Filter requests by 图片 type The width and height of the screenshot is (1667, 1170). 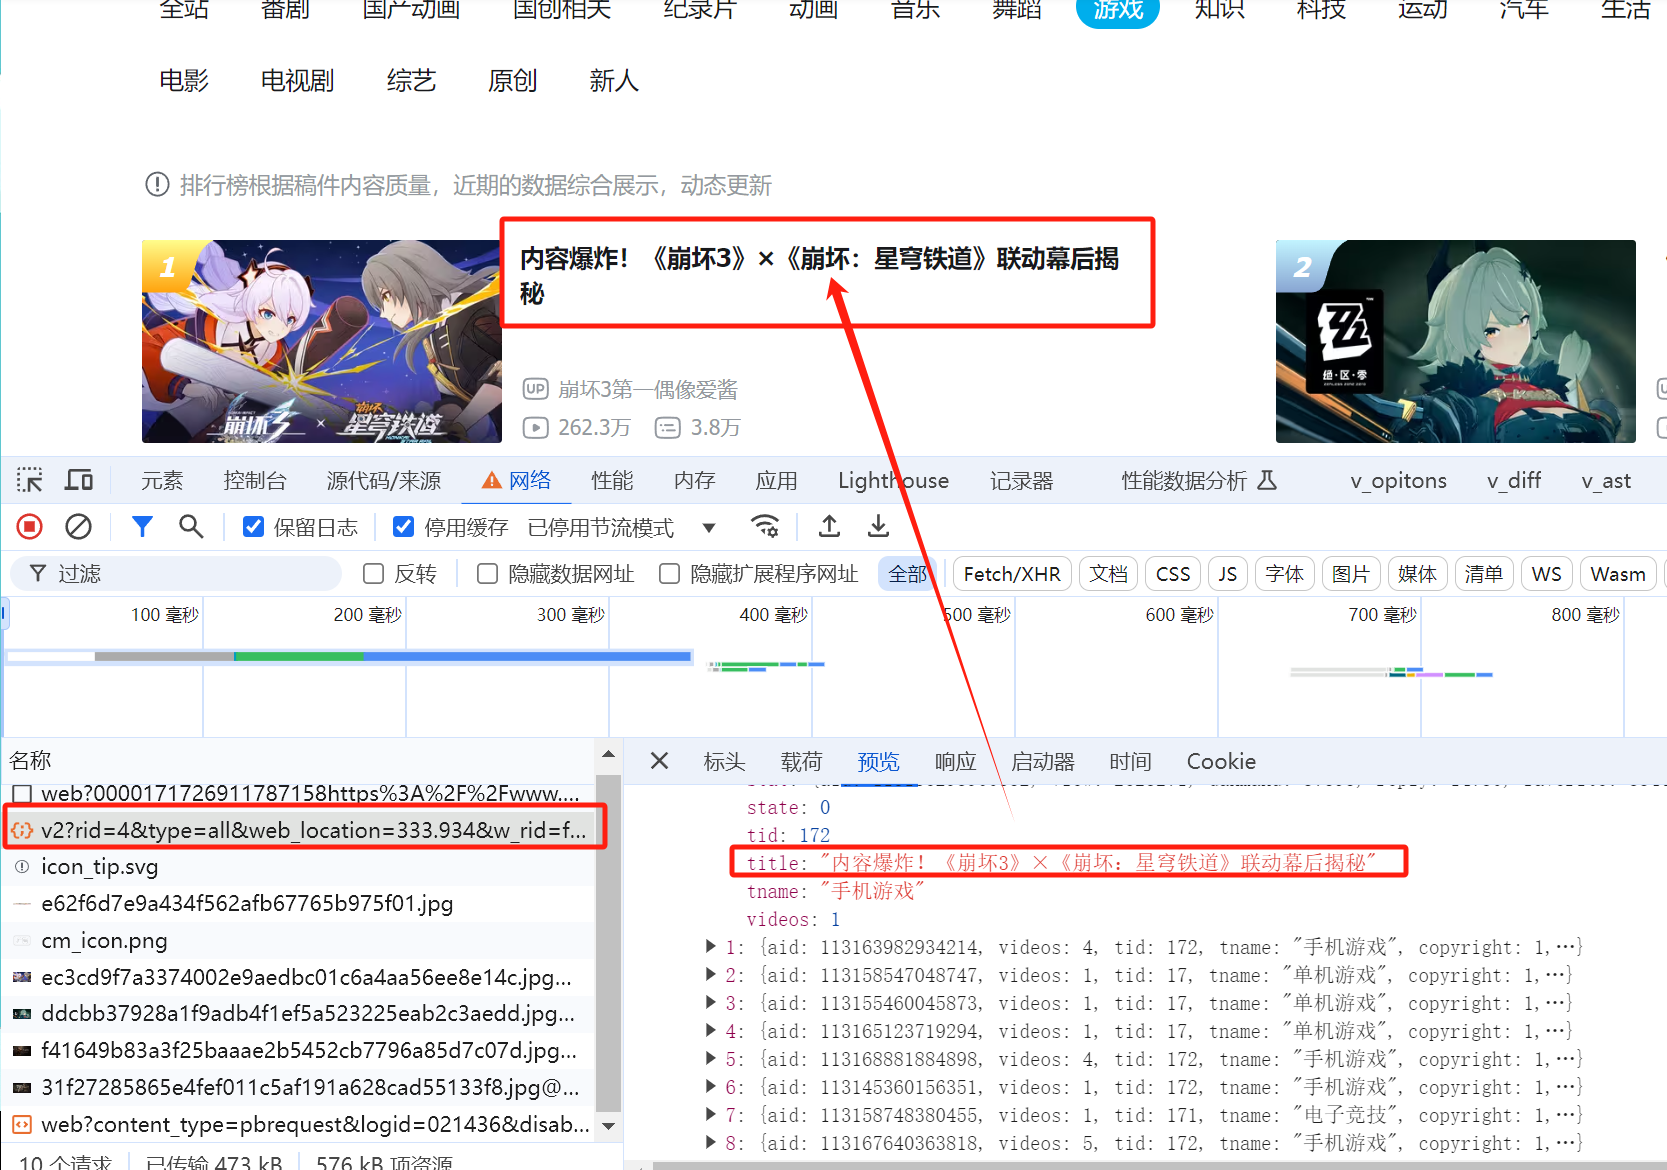pos(1351,574)
